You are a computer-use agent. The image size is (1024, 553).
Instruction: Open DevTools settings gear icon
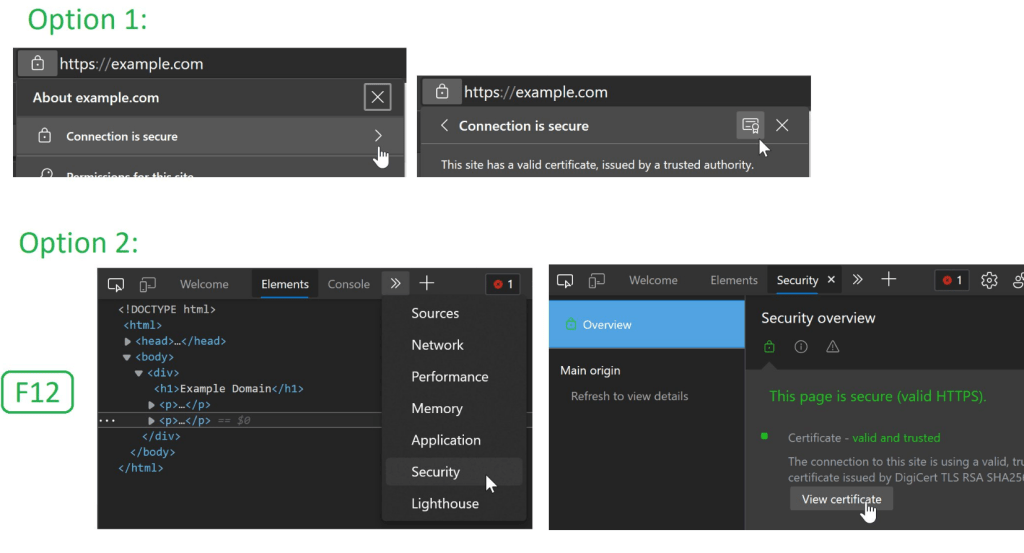[x=989, y=281]
